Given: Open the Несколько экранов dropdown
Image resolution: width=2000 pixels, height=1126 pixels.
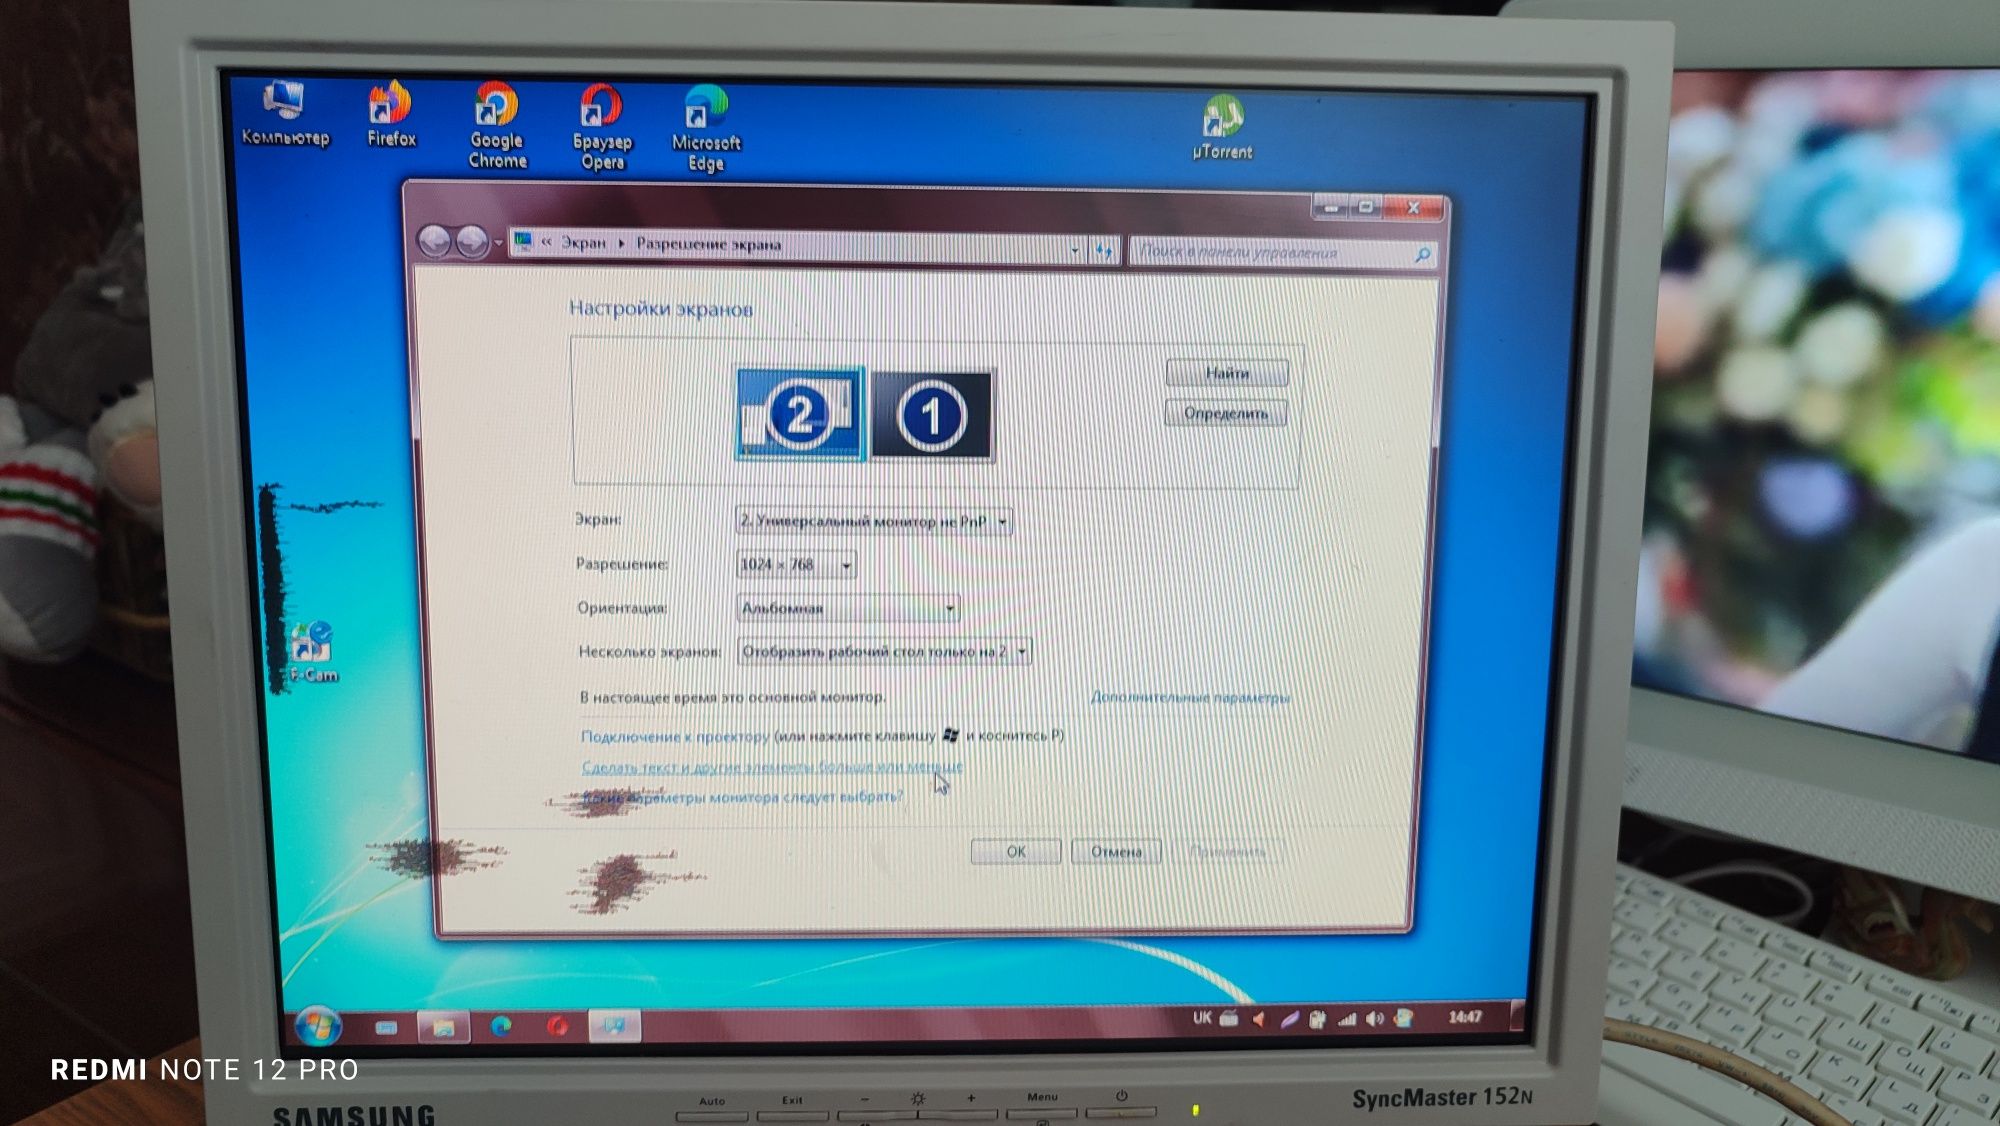Looking at the screenshot, I should tap(884, 652).
